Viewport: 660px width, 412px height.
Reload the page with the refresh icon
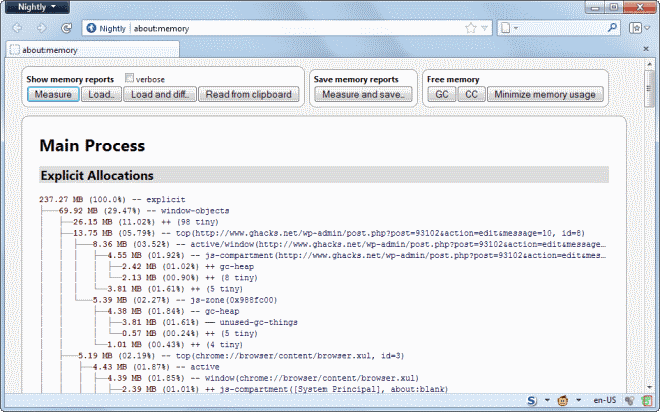[66, 27]
